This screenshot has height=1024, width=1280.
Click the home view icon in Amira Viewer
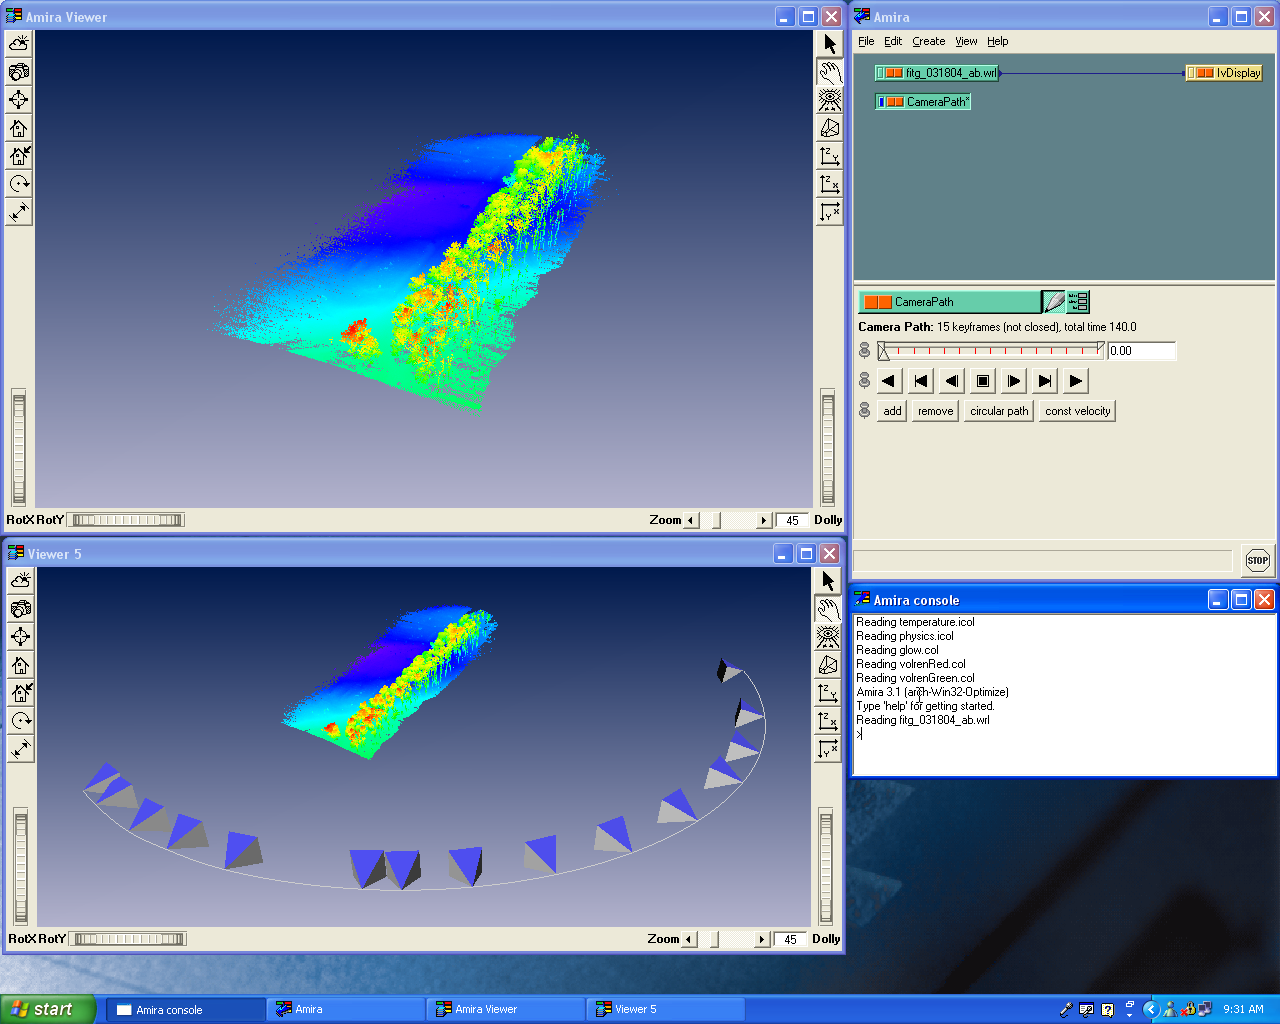(x=19, y=128)
